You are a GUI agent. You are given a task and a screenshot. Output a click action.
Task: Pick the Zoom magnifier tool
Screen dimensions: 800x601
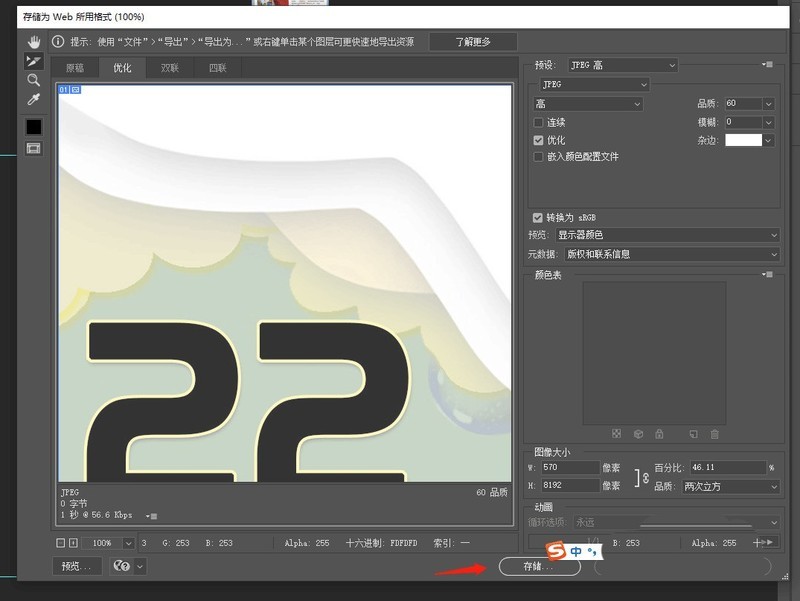pyautogui.click(x=34, y=80)
